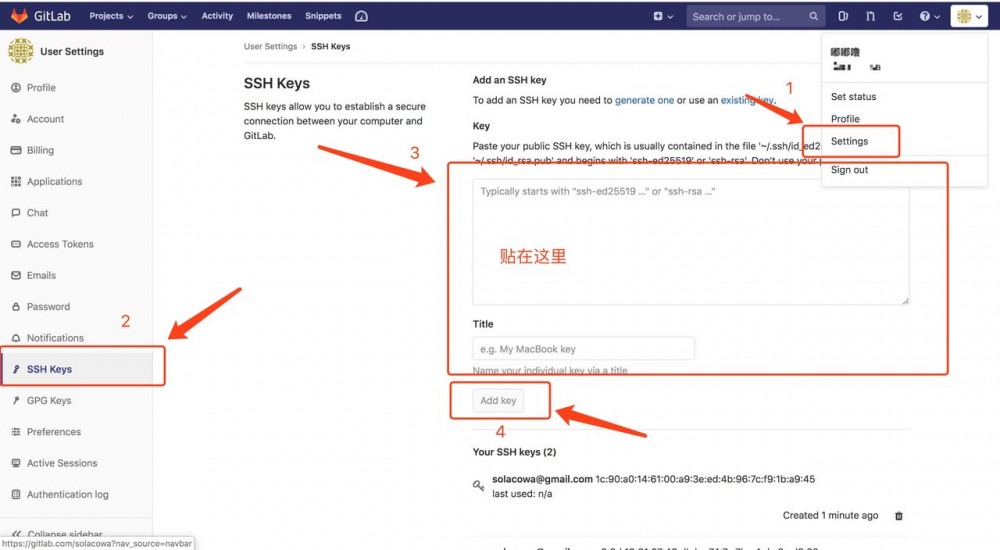The width and height of the screenshot is (1000, 550).
Task: Open Chat settings page
Action: point(37,212)
